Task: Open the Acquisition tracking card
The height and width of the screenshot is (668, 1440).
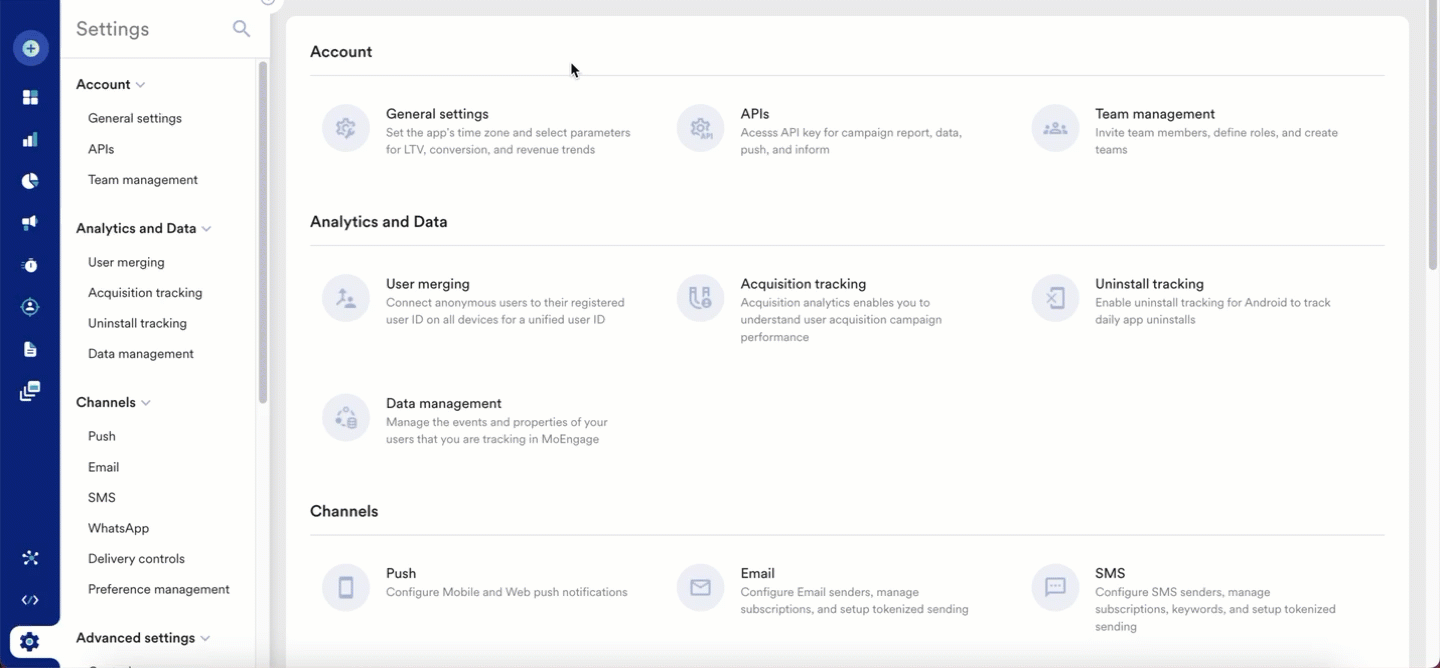Action: 803,285
